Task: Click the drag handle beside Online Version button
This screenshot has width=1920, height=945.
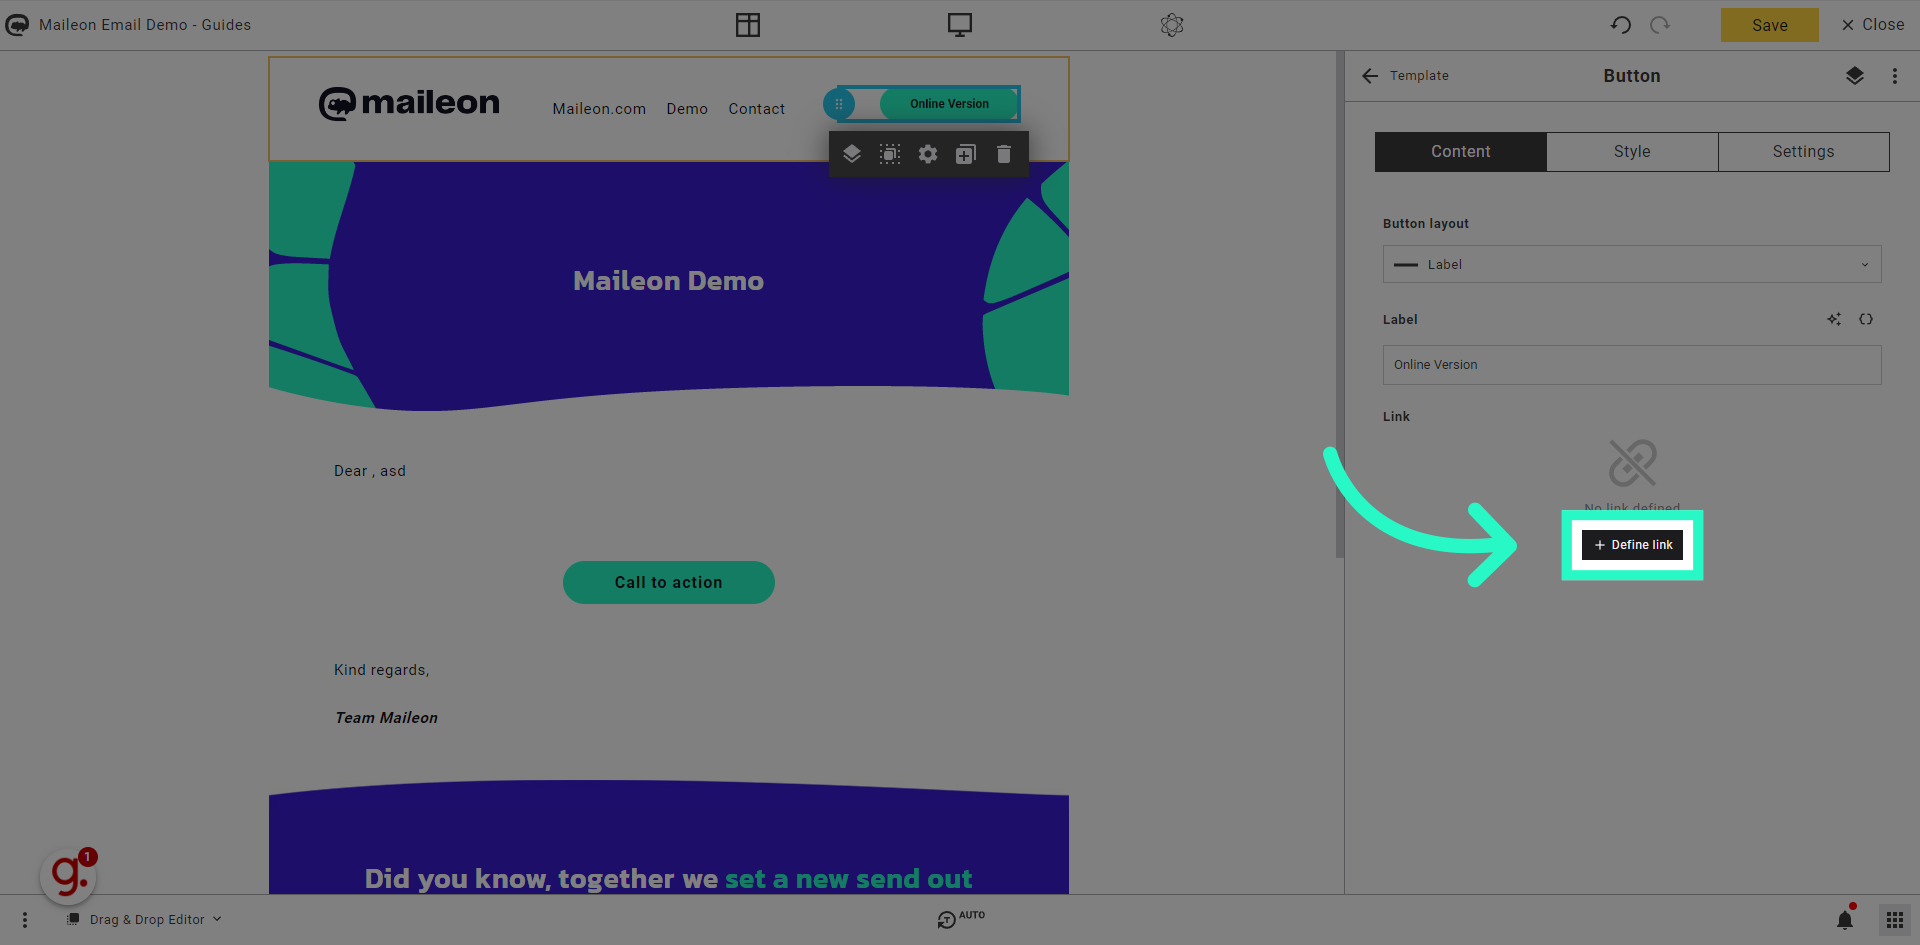Action: [x=839, y=104]
